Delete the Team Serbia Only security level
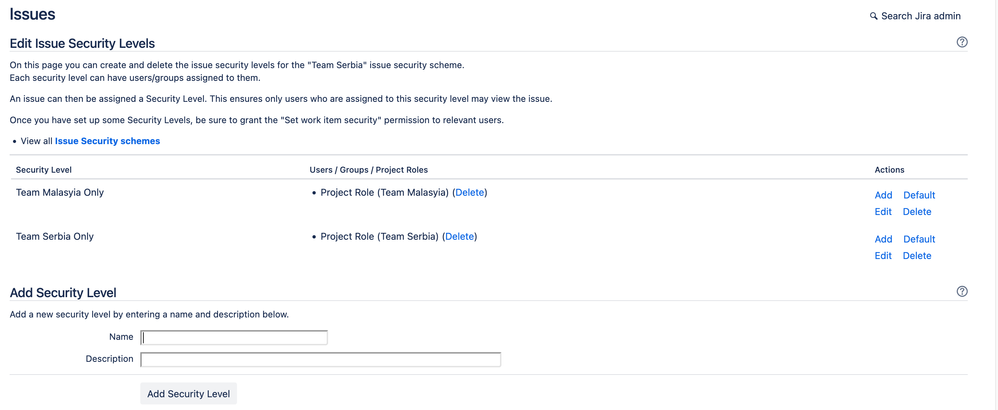998x410 pixels. 917,256
